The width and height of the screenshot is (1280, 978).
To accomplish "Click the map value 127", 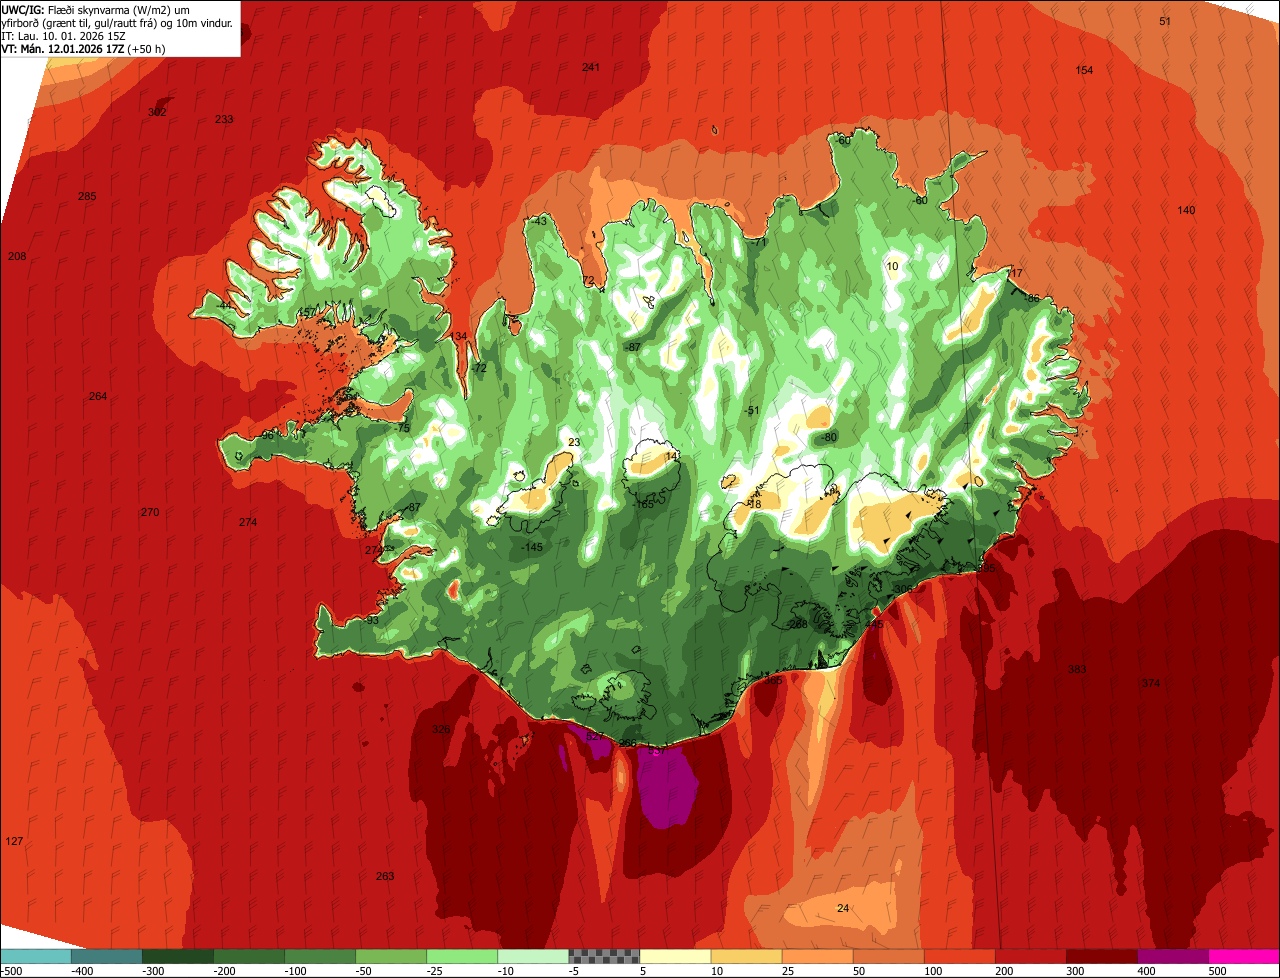I will 14,841.
